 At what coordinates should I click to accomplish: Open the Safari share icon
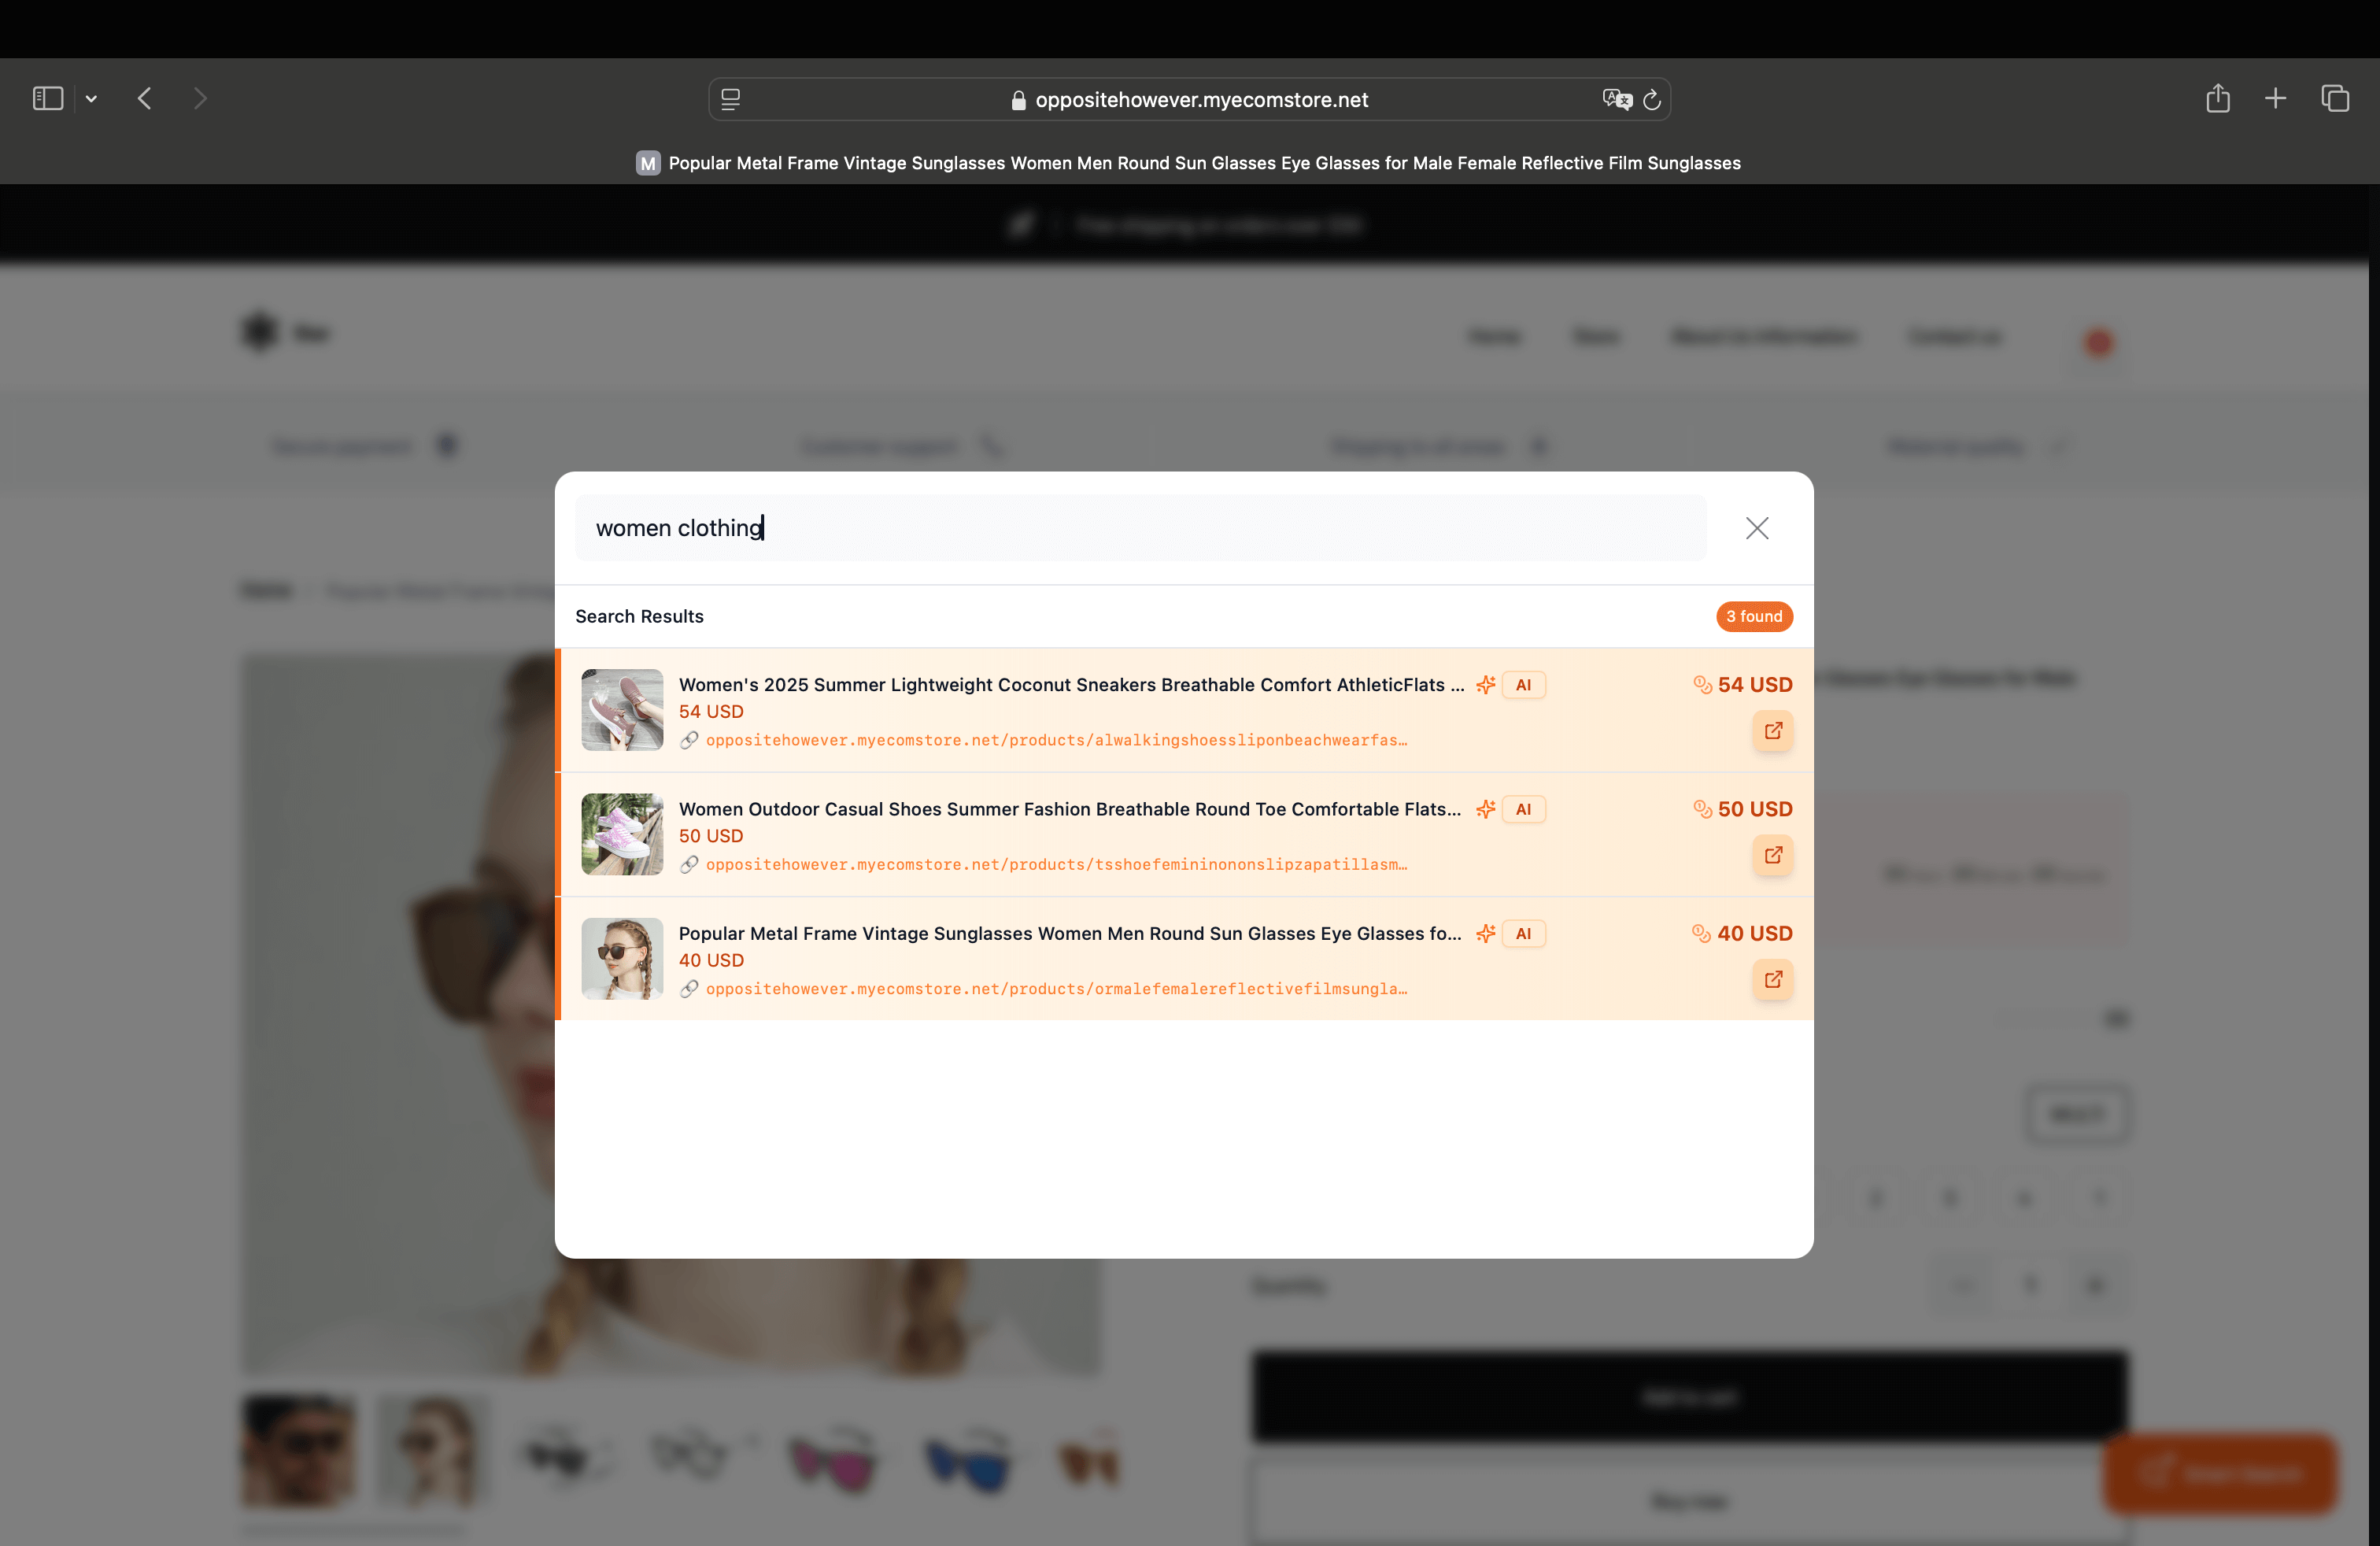(2217, 98)
